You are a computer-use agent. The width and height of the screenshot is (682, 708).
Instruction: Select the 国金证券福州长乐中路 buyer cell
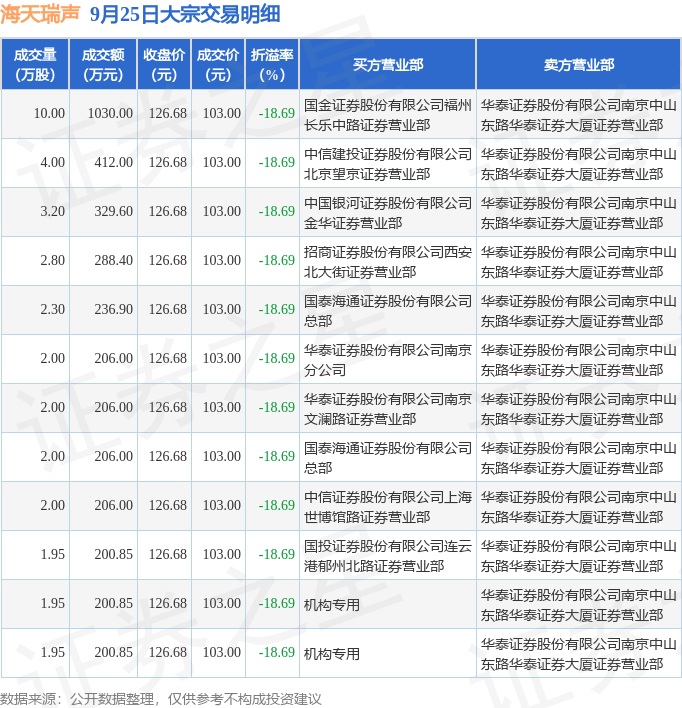[388, 114]
